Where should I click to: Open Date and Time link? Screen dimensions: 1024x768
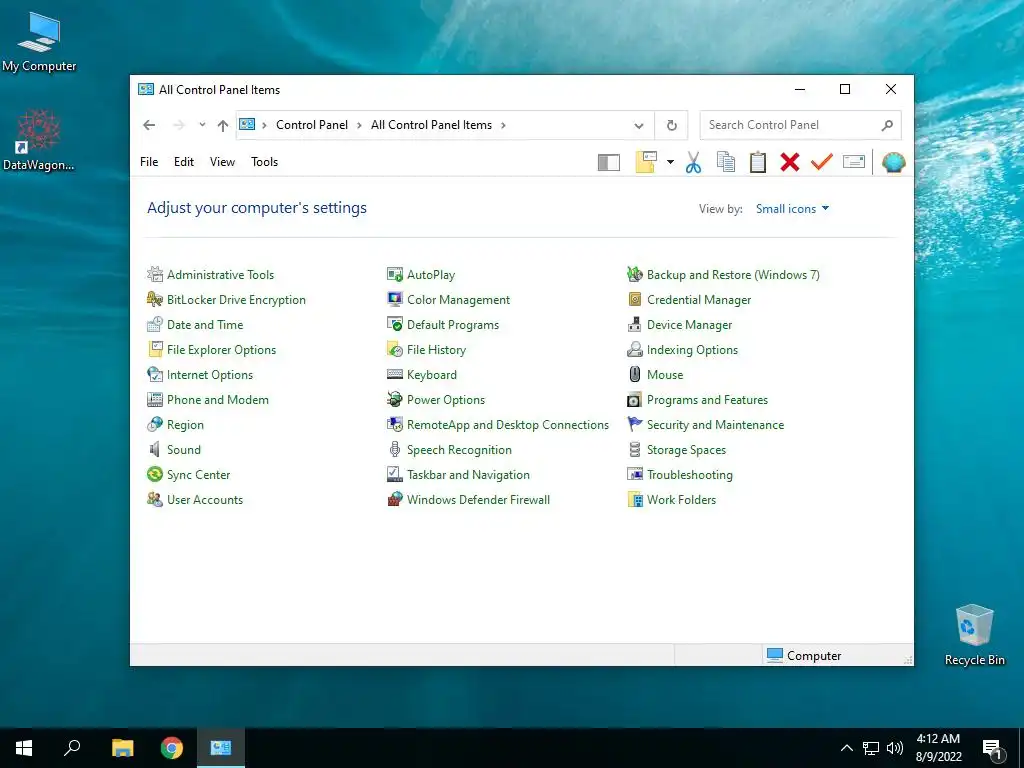coord(205,325)
